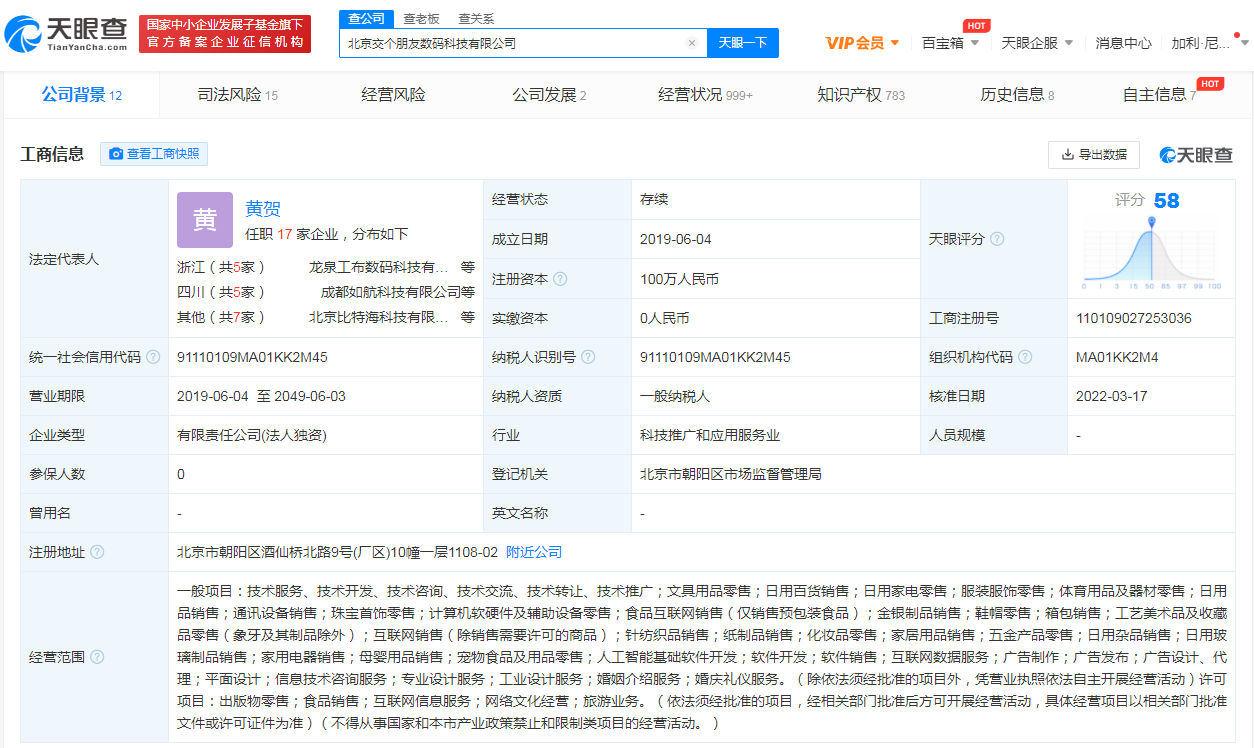Open the VIP会员 dropdown

[x=863, y=43]
